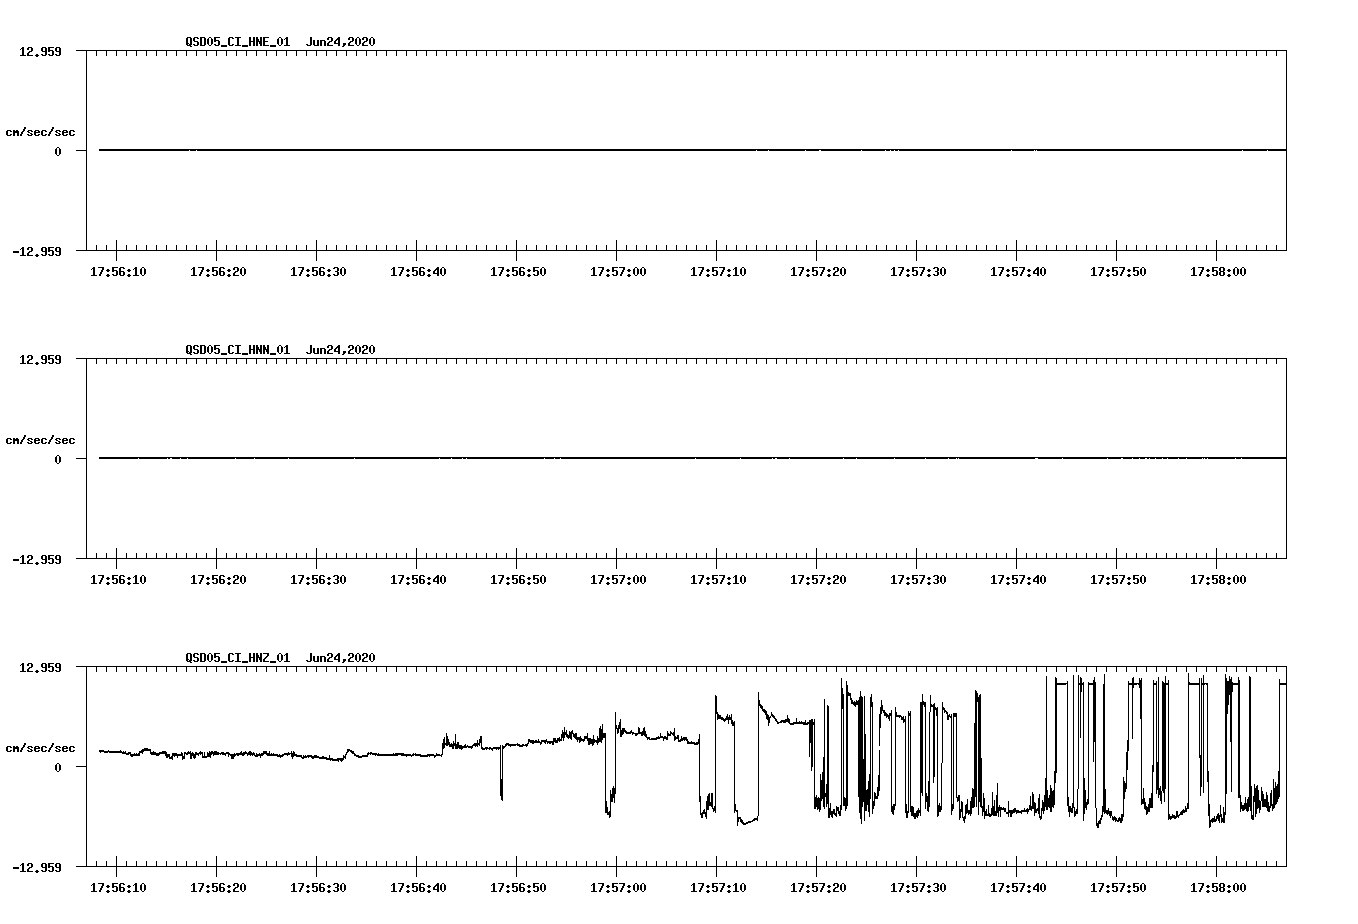Screen dimensions: 1358x924
Task: Click the 17:56:30 time label under HNZ chart
Action: (318, 887)
